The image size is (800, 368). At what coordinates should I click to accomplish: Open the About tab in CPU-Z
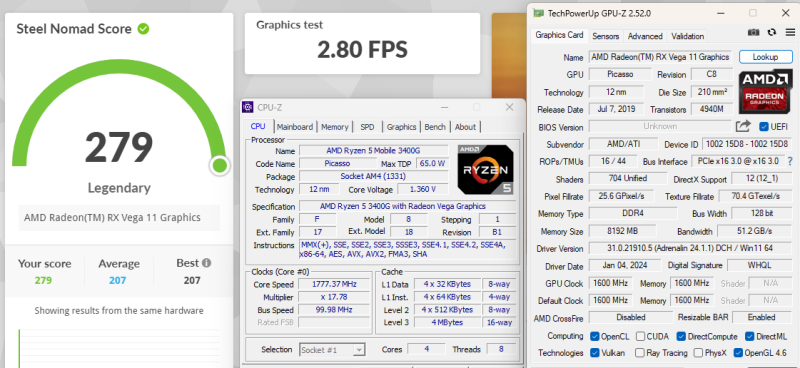pos(465,127)
